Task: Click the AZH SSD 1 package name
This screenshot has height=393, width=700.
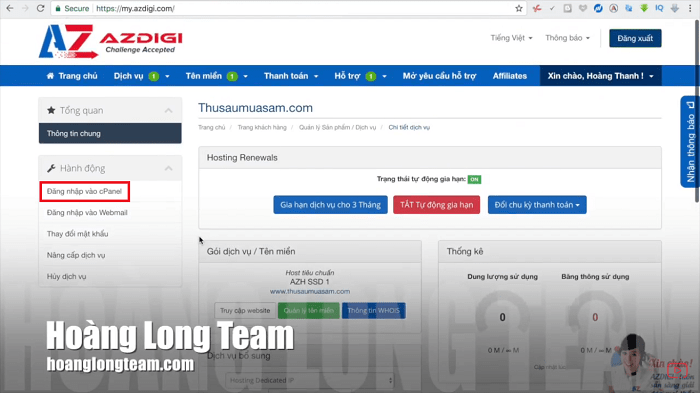Action: 309,282
